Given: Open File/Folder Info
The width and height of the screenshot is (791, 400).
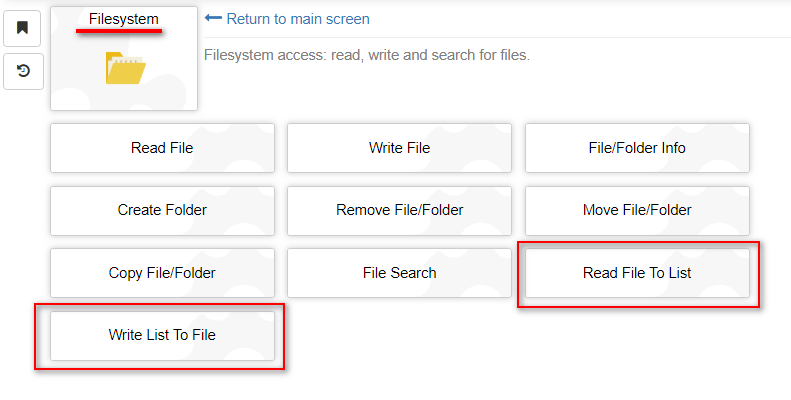Looking at the screenshot, I should (x=637, y=148).
